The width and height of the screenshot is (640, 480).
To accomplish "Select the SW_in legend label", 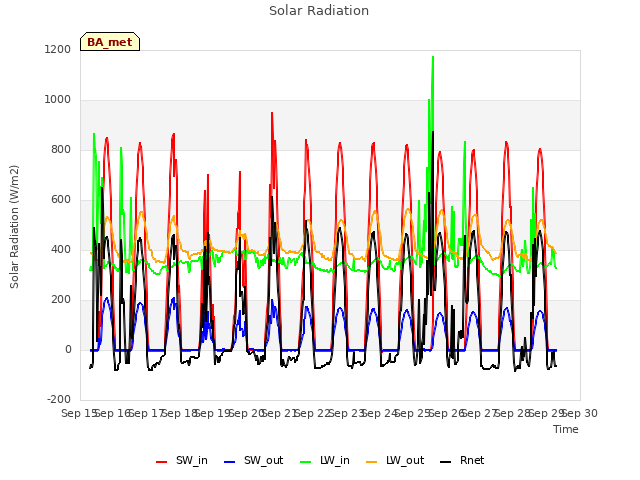I will pyautogui.click(x=192, y=460).
